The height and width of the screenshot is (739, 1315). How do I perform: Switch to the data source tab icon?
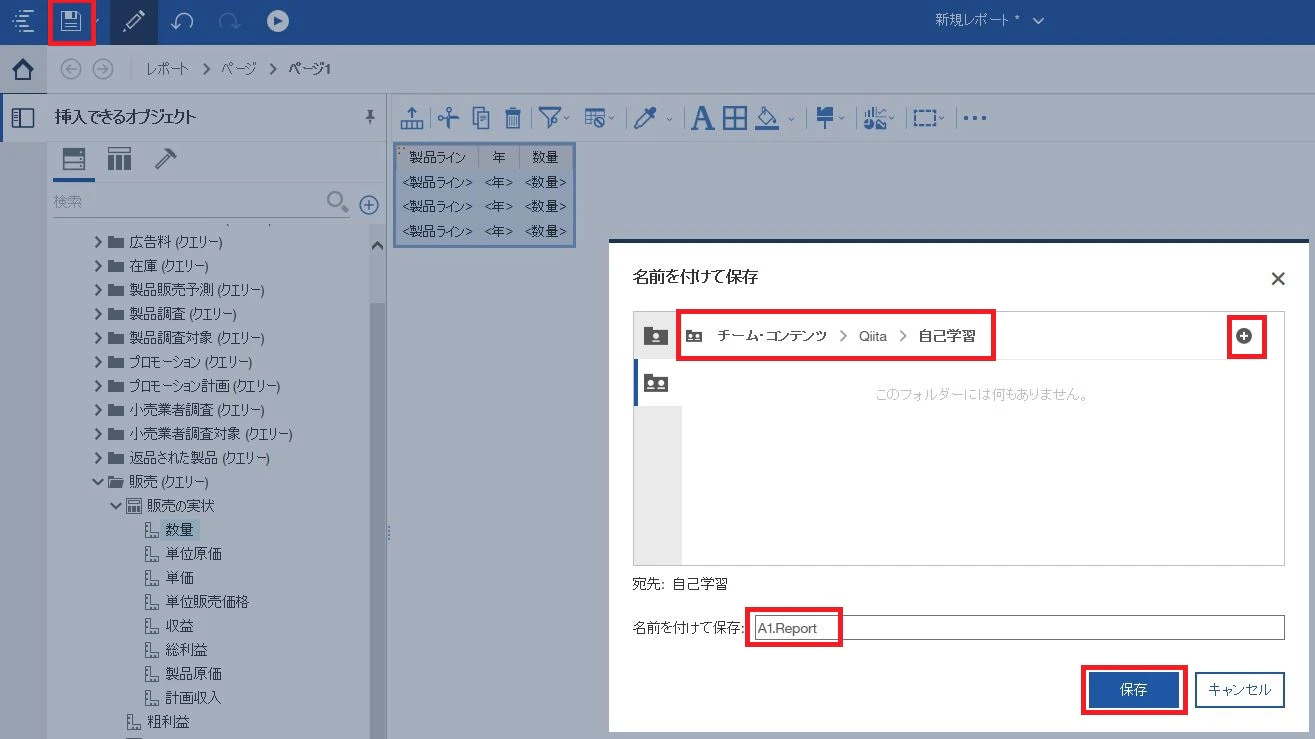74,159
